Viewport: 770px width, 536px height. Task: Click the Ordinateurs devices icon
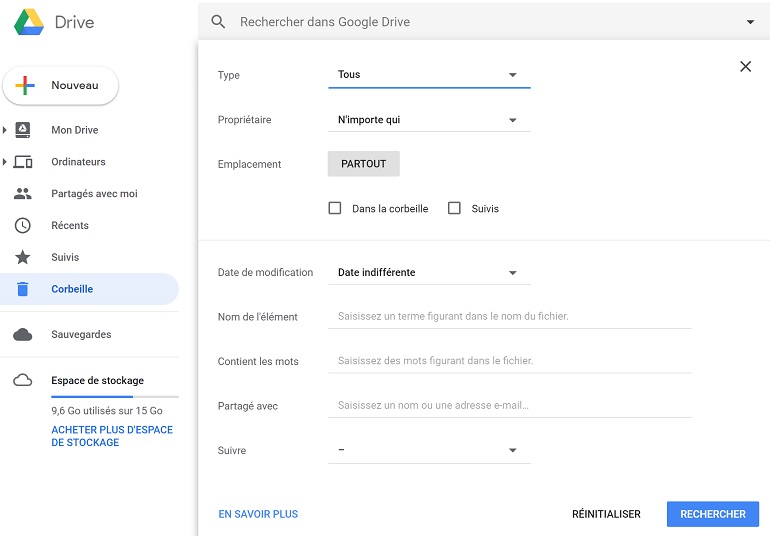[x=23, y=162]
